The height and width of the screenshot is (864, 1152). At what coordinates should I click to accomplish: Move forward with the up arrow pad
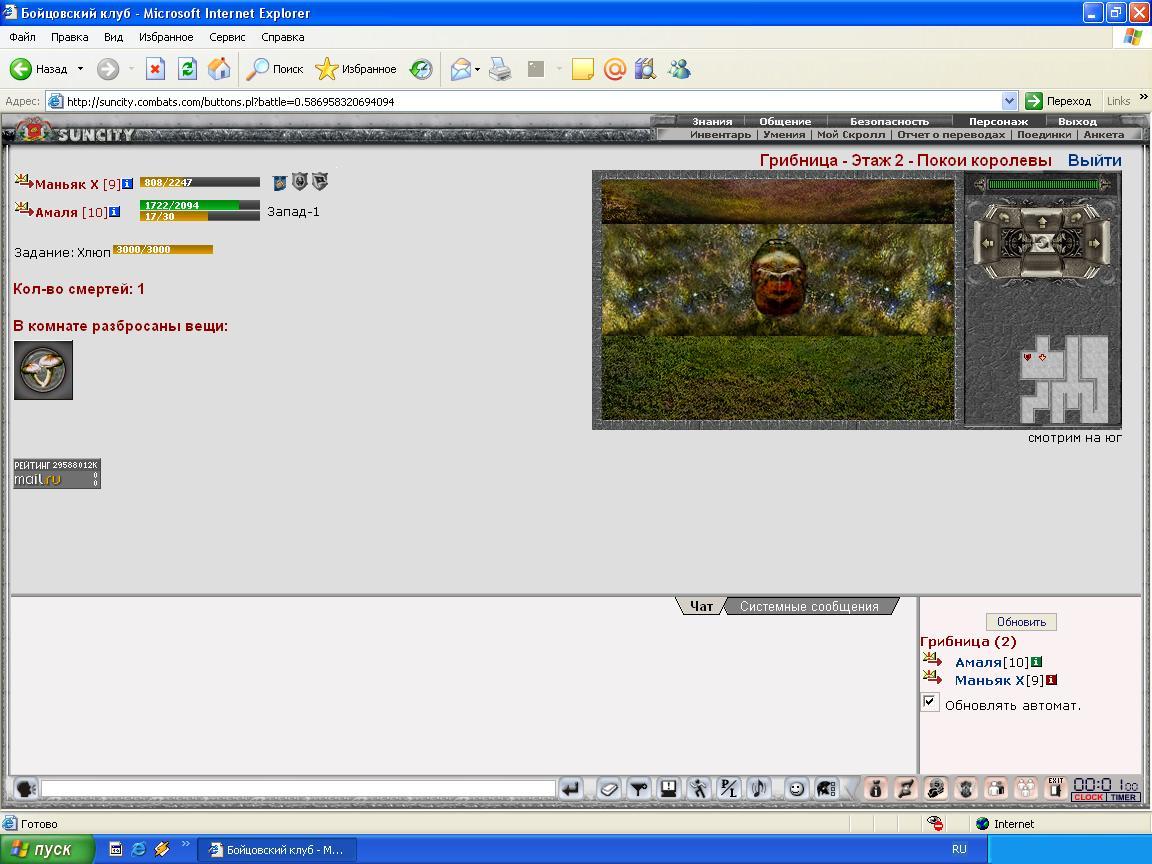point(1043,222)
